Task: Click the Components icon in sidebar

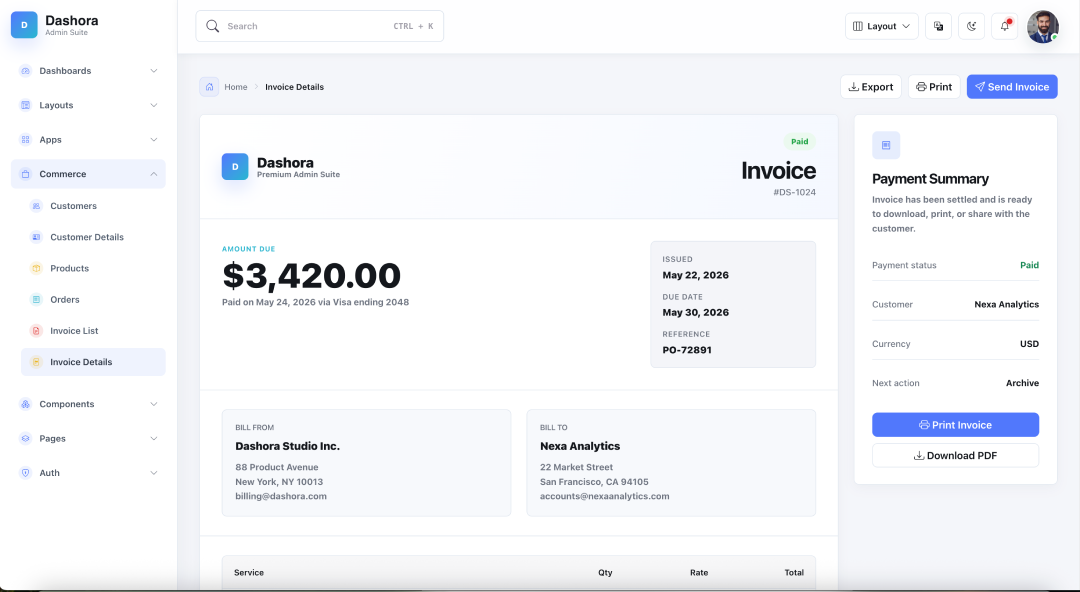Action: (x=25, y=405)
